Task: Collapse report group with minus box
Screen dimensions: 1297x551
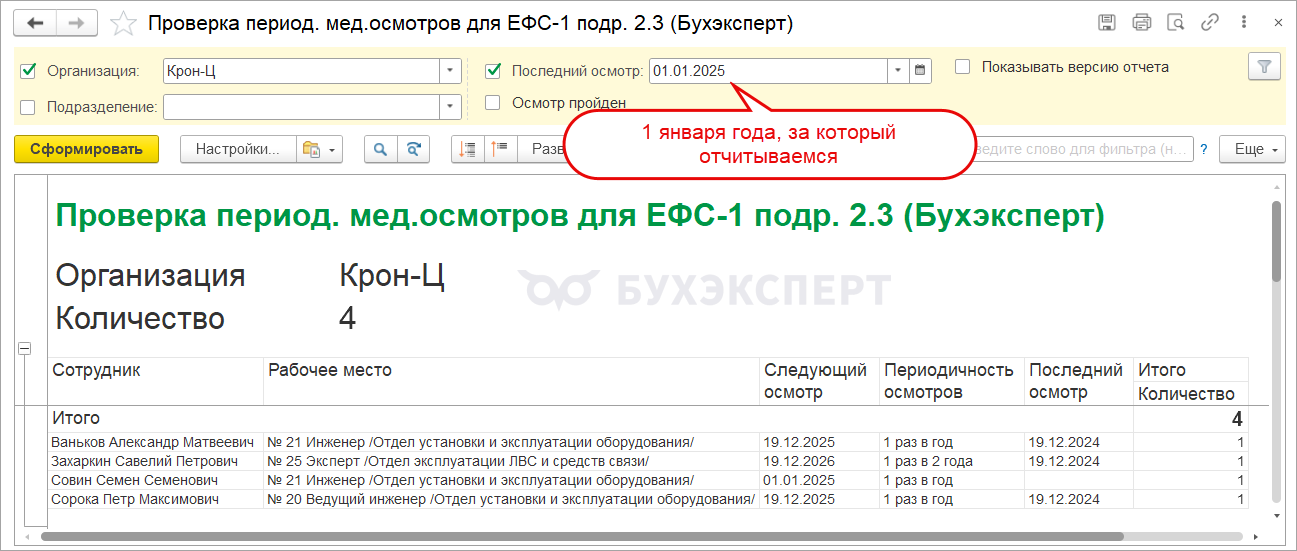Action: (25, 348)
